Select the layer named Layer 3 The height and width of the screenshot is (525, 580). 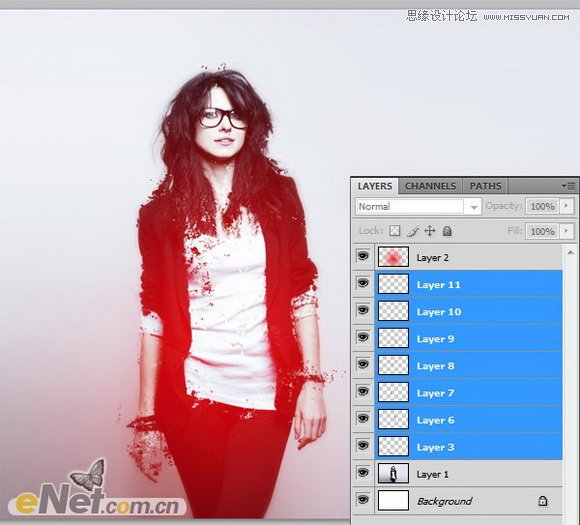[x=435, y=447]
